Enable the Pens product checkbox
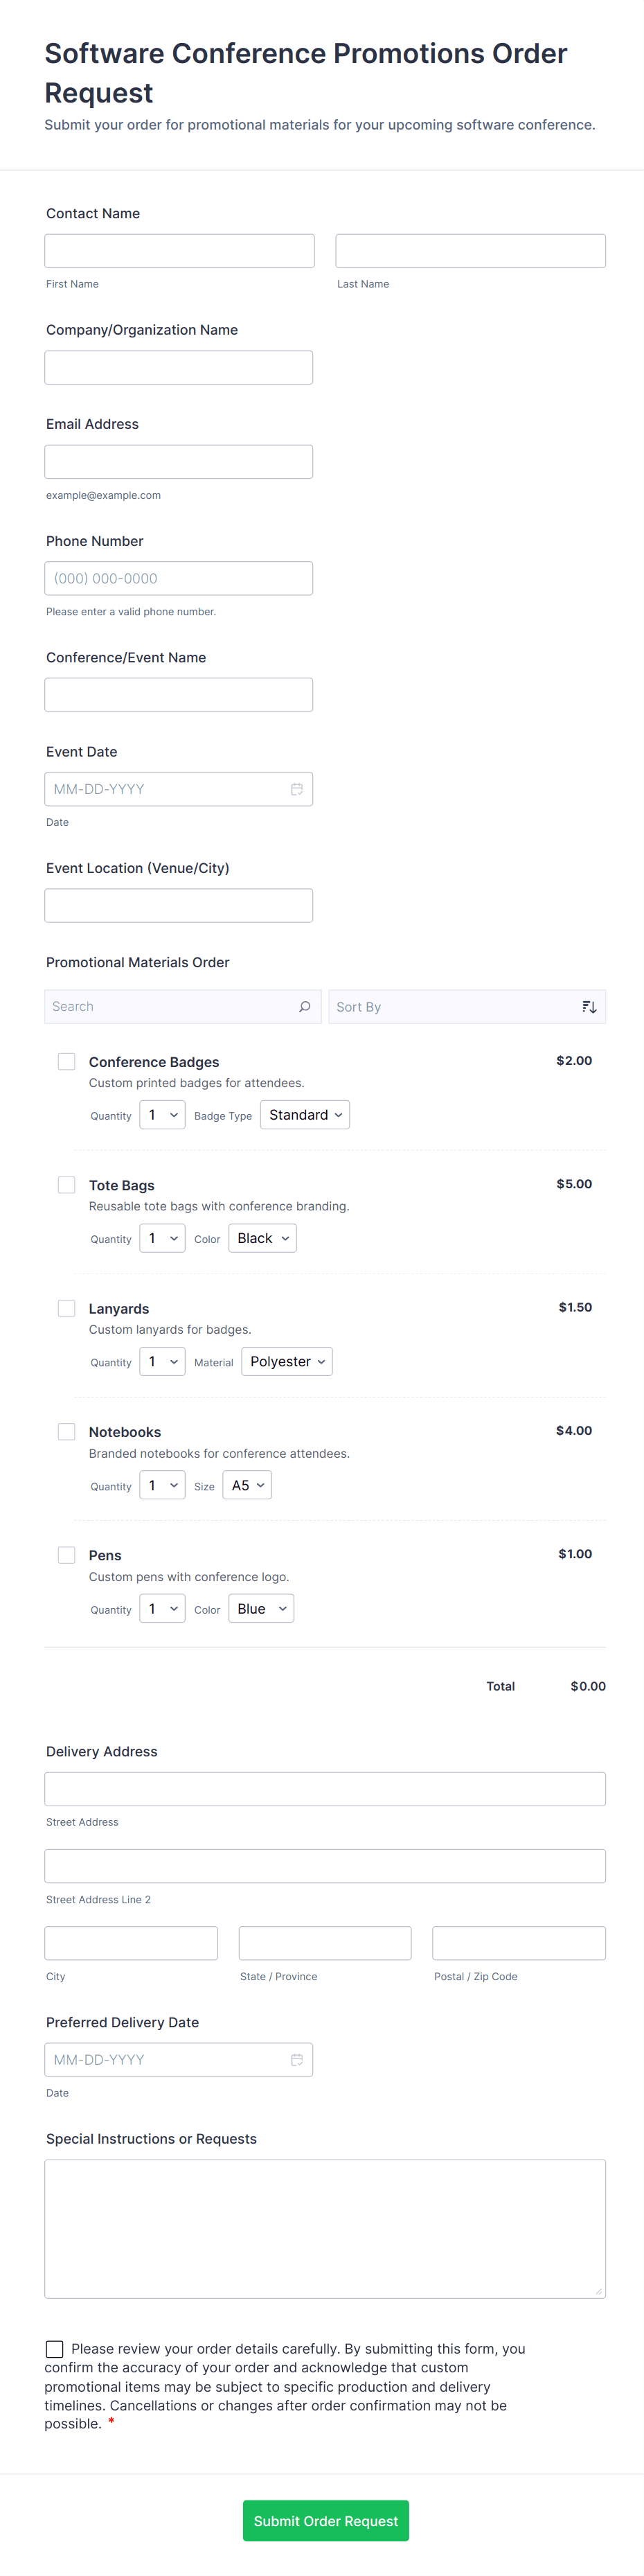 pos(67,1555)
